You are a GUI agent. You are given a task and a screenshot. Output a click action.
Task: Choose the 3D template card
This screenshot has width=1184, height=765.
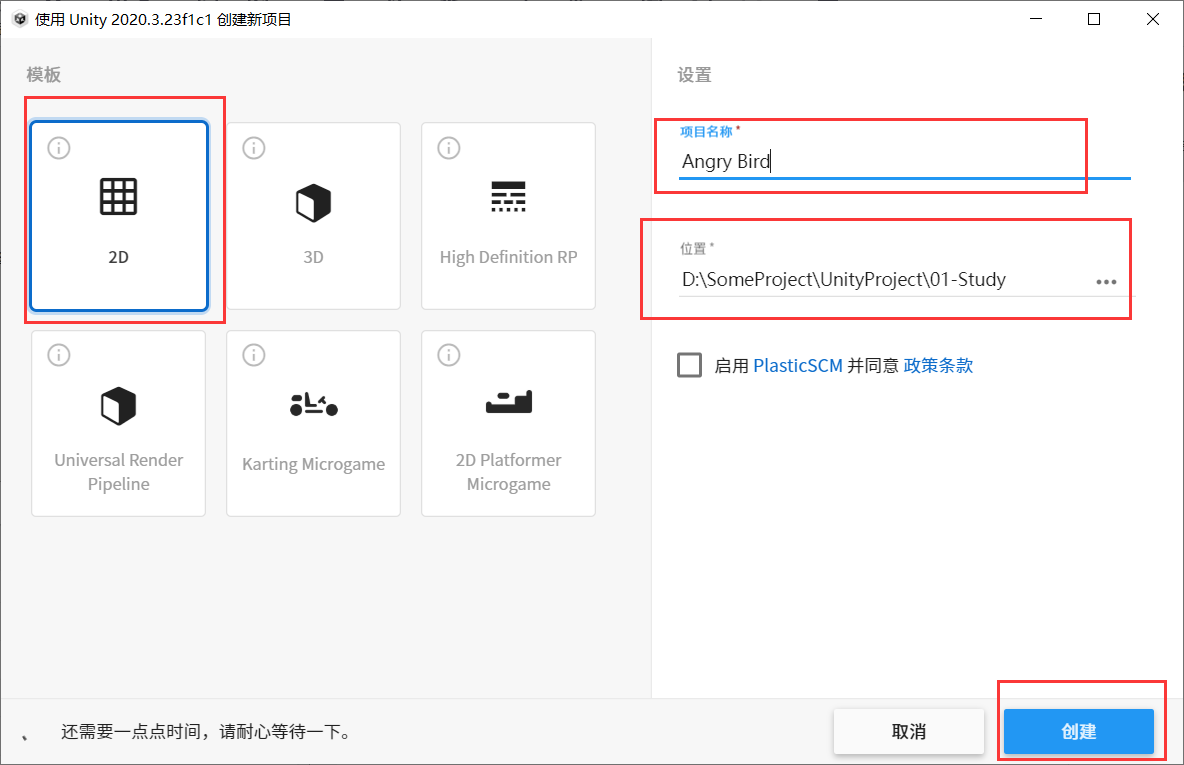313,216
